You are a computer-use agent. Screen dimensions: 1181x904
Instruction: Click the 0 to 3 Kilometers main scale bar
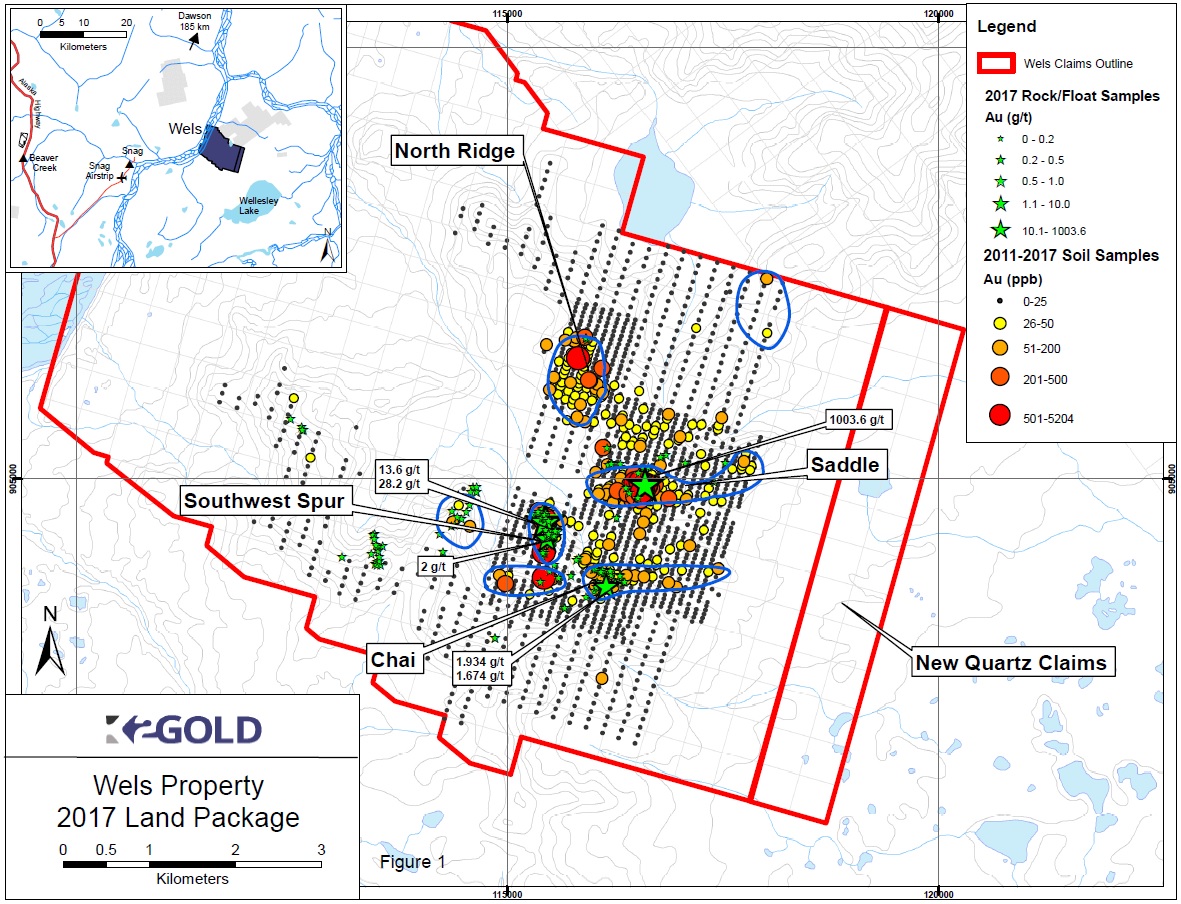(193, 863)
